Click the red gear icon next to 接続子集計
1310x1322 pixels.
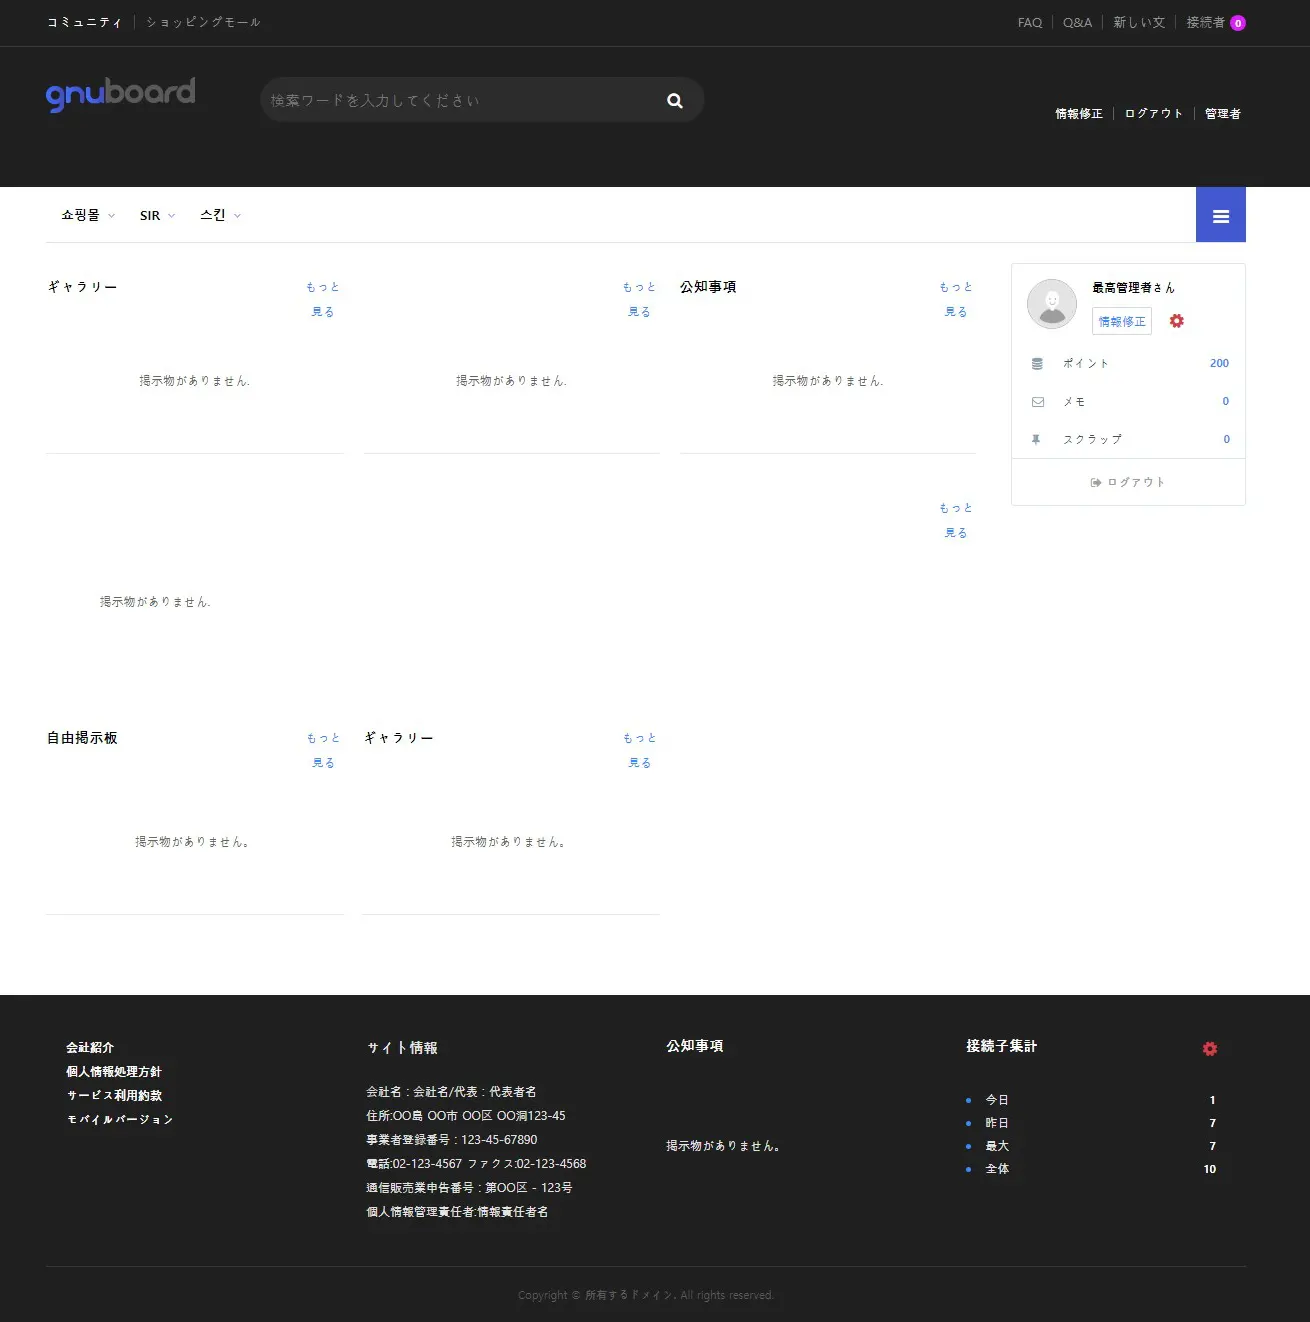tap(1210, 1049)
